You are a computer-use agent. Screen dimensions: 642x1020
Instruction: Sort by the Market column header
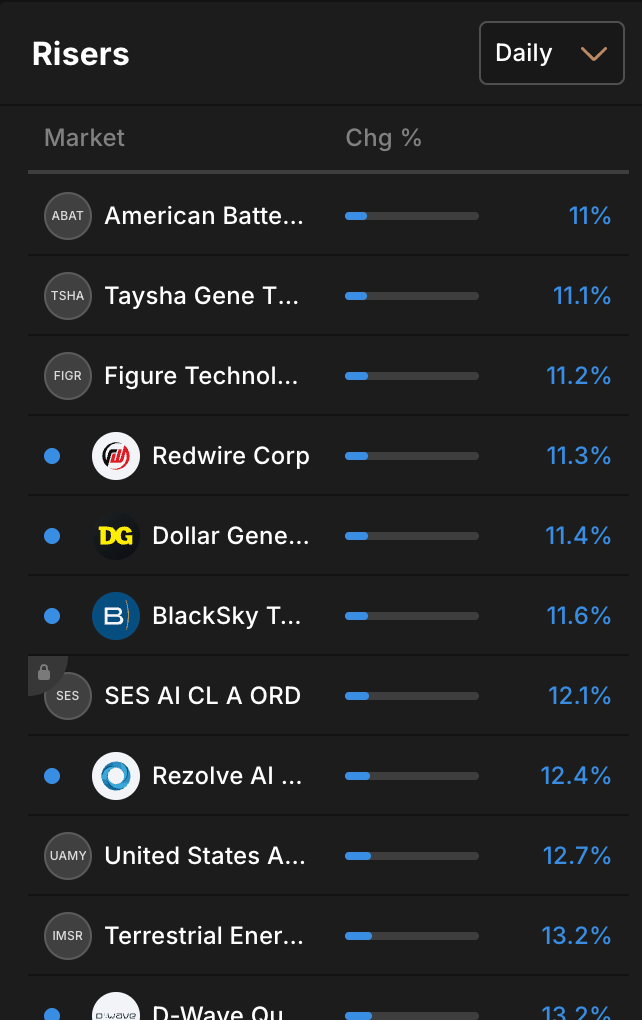coord(85,138)
